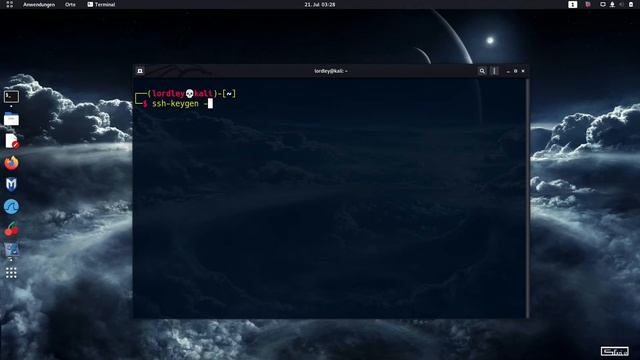
Task: Open the network status icon in top bar
Action: [x=603, y=4]
